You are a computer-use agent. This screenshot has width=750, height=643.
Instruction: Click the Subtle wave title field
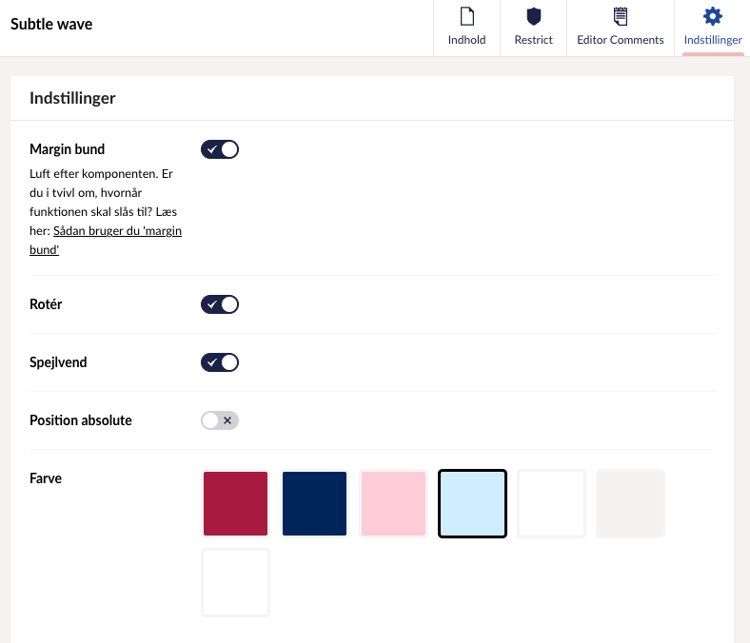(x=52, y=24)
